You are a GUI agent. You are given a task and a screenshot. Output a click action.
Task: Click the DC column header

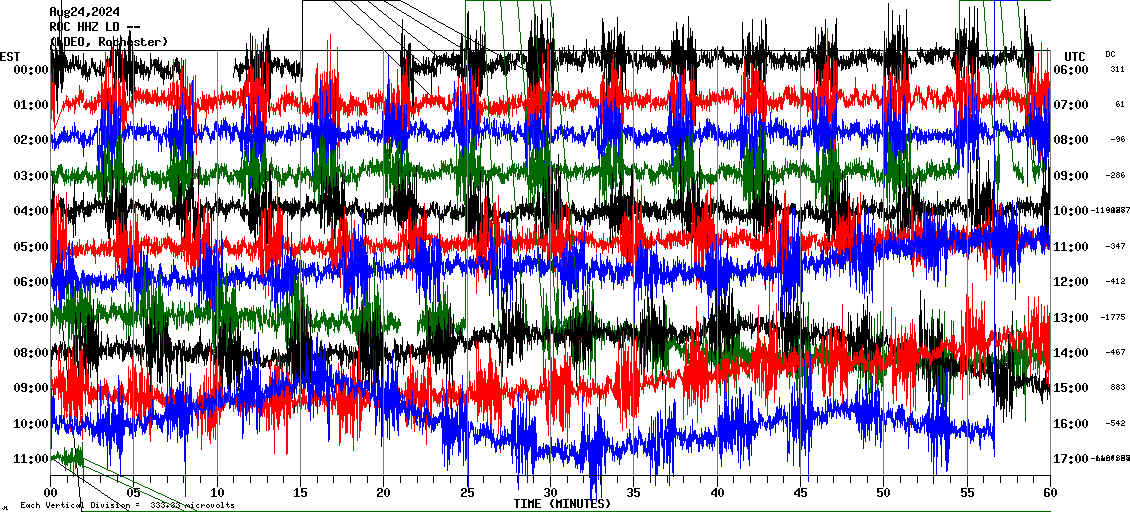point(1110,54)
